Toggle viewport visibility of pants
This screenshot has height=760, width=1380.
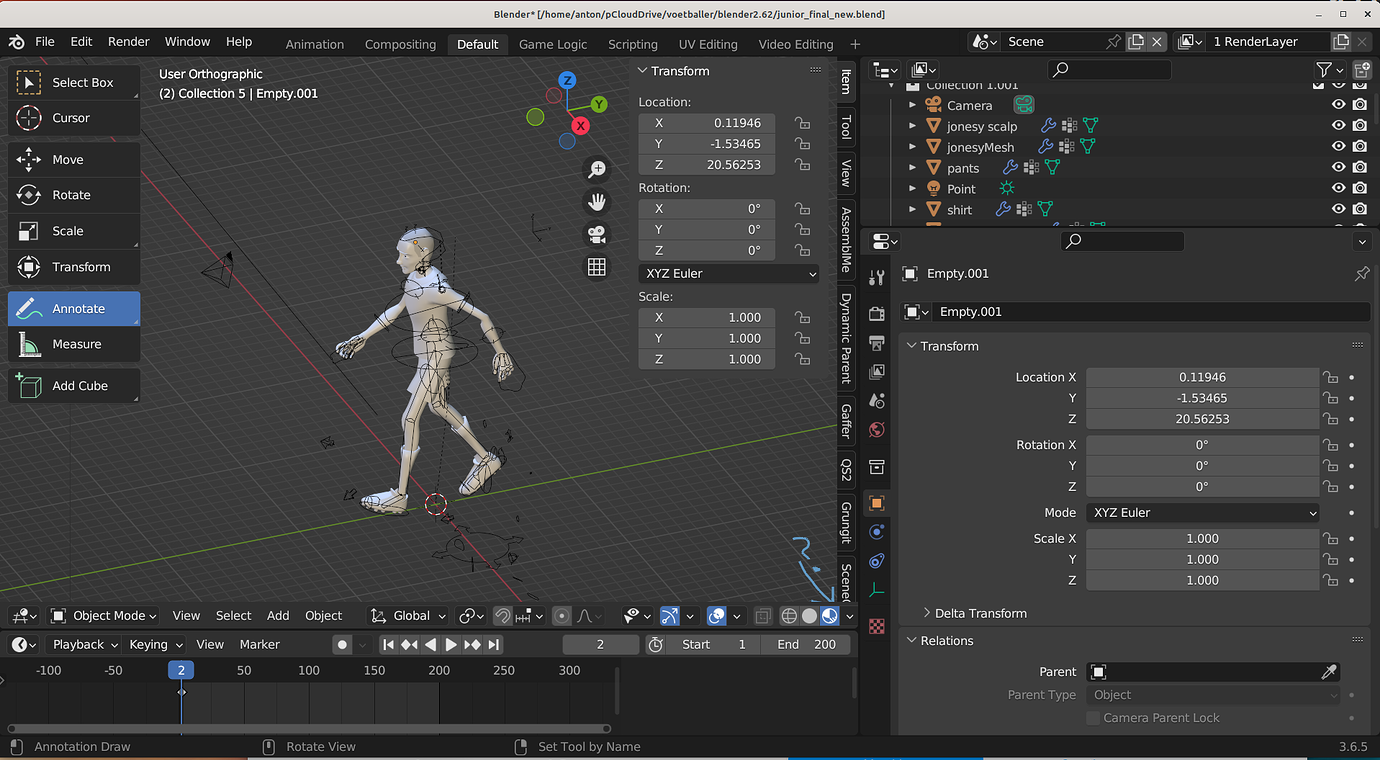click(x=1338, y=168)
